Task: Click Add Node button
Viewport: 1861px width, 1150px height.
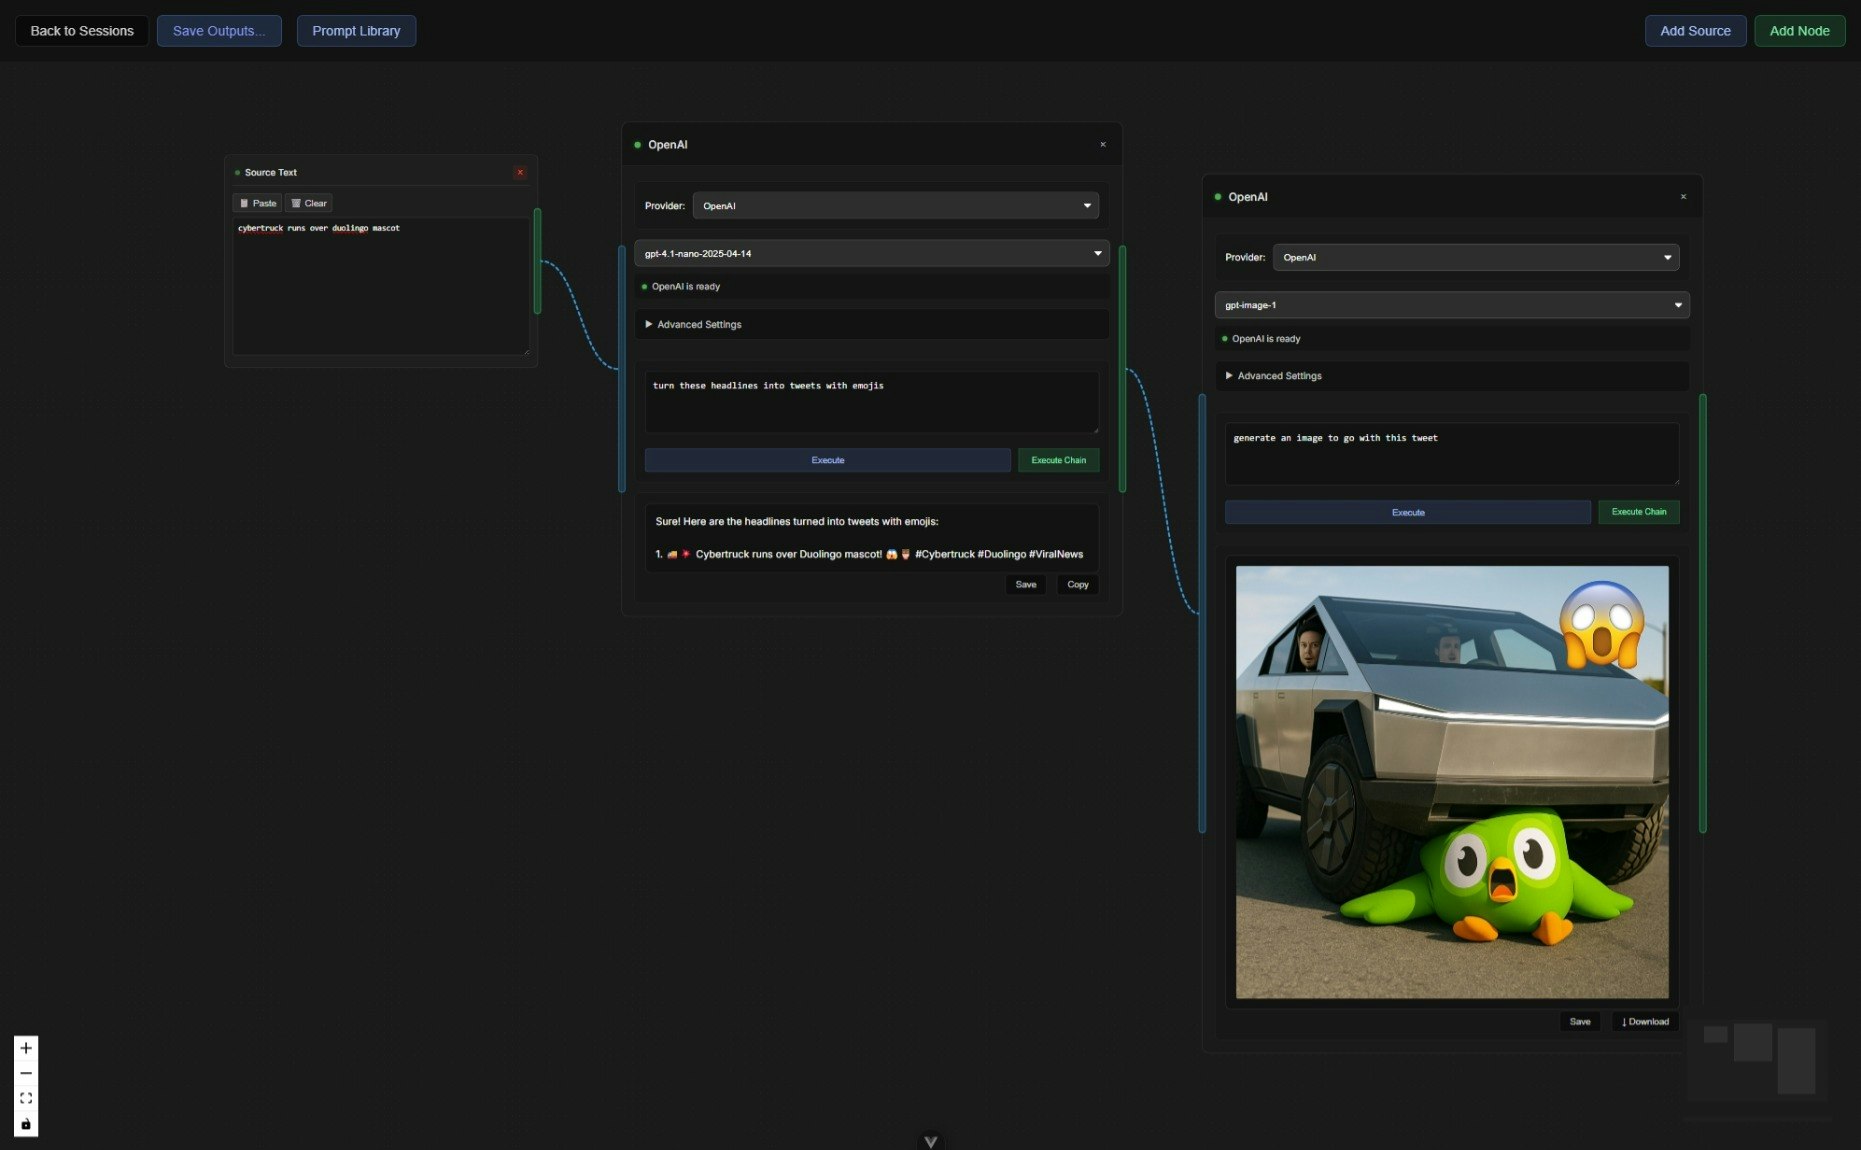Action: coord(1799,31)
